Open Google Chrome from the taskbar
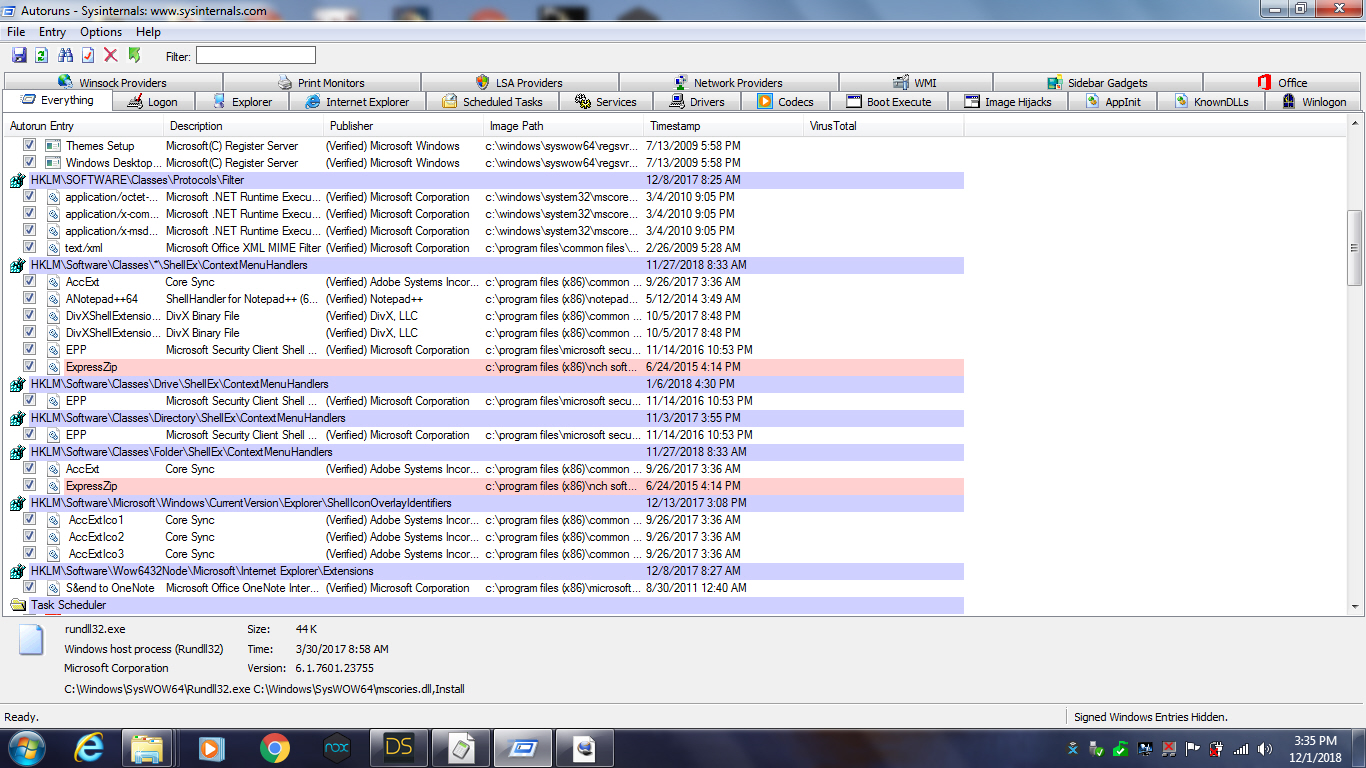Viewport: 1366px width, 768px height. (x=274, y=747)
